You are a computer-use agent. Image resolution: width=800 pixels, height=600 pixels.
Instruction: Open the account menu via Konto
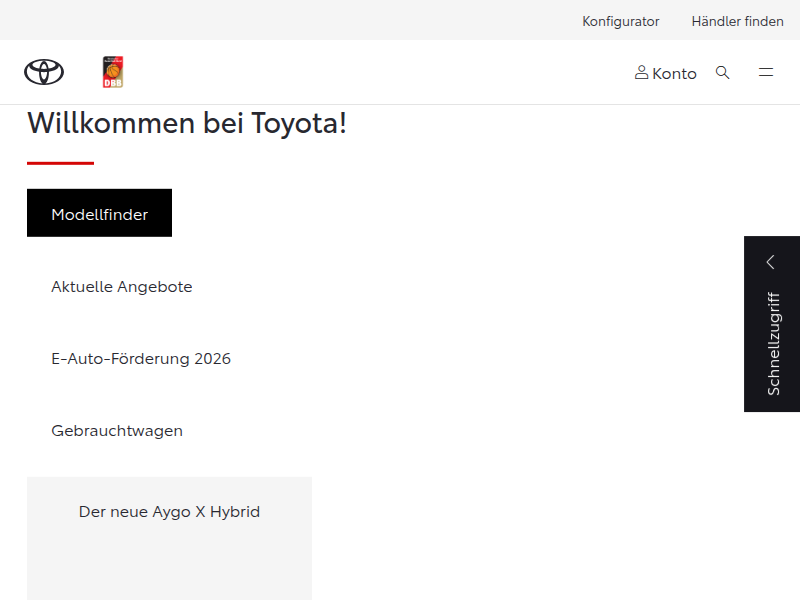click(x=665, y=72)
